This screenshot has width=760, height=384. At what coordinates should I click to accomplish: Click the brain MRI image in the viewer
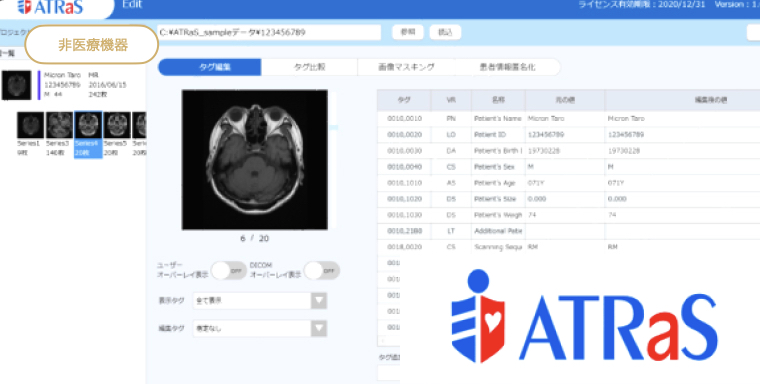point(254,160)
